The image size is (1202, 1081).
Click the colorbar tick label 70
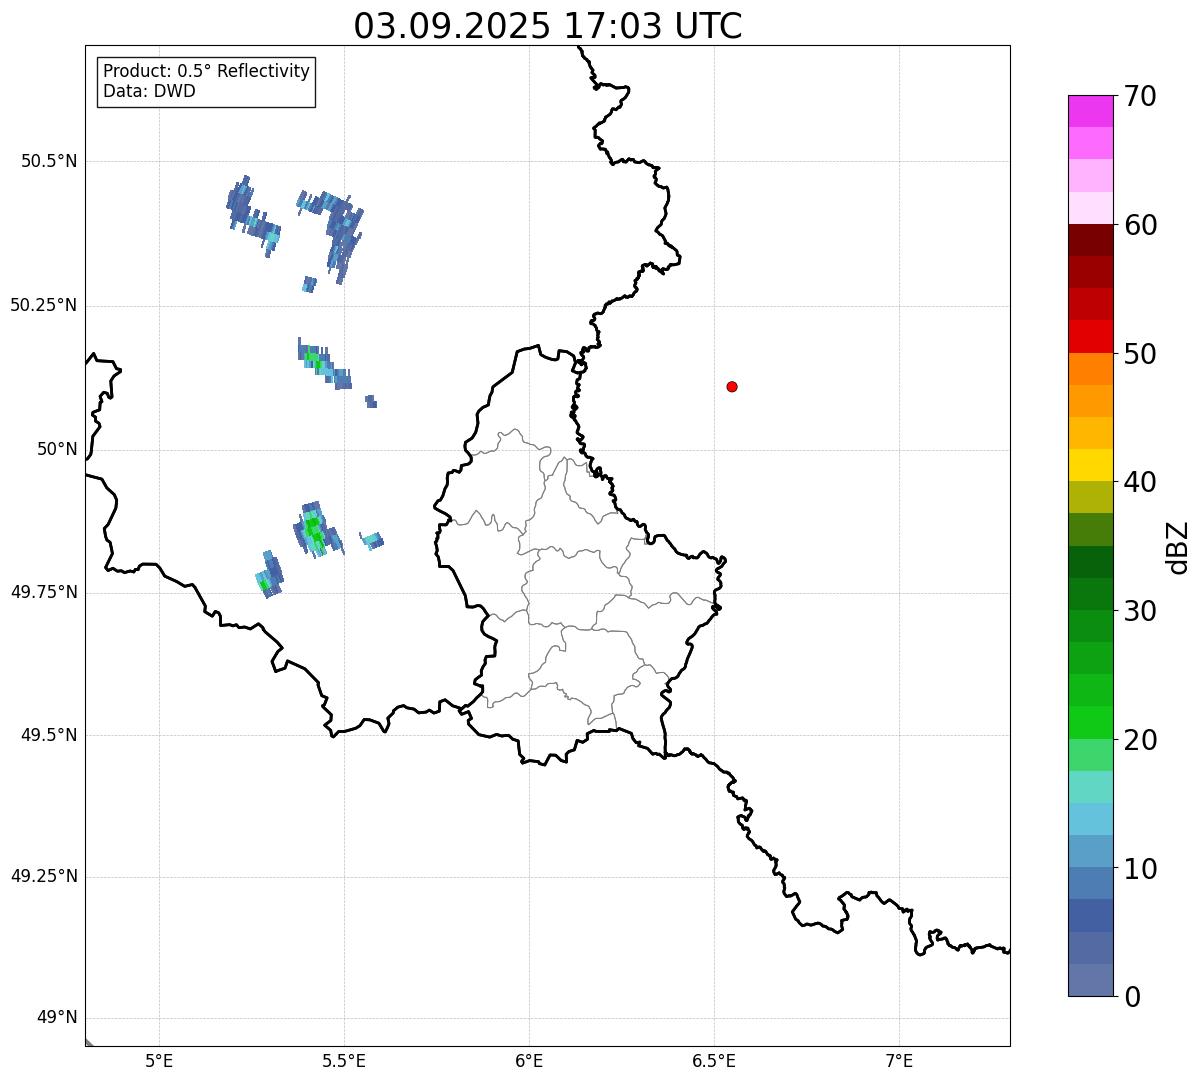click(1140, 96)
